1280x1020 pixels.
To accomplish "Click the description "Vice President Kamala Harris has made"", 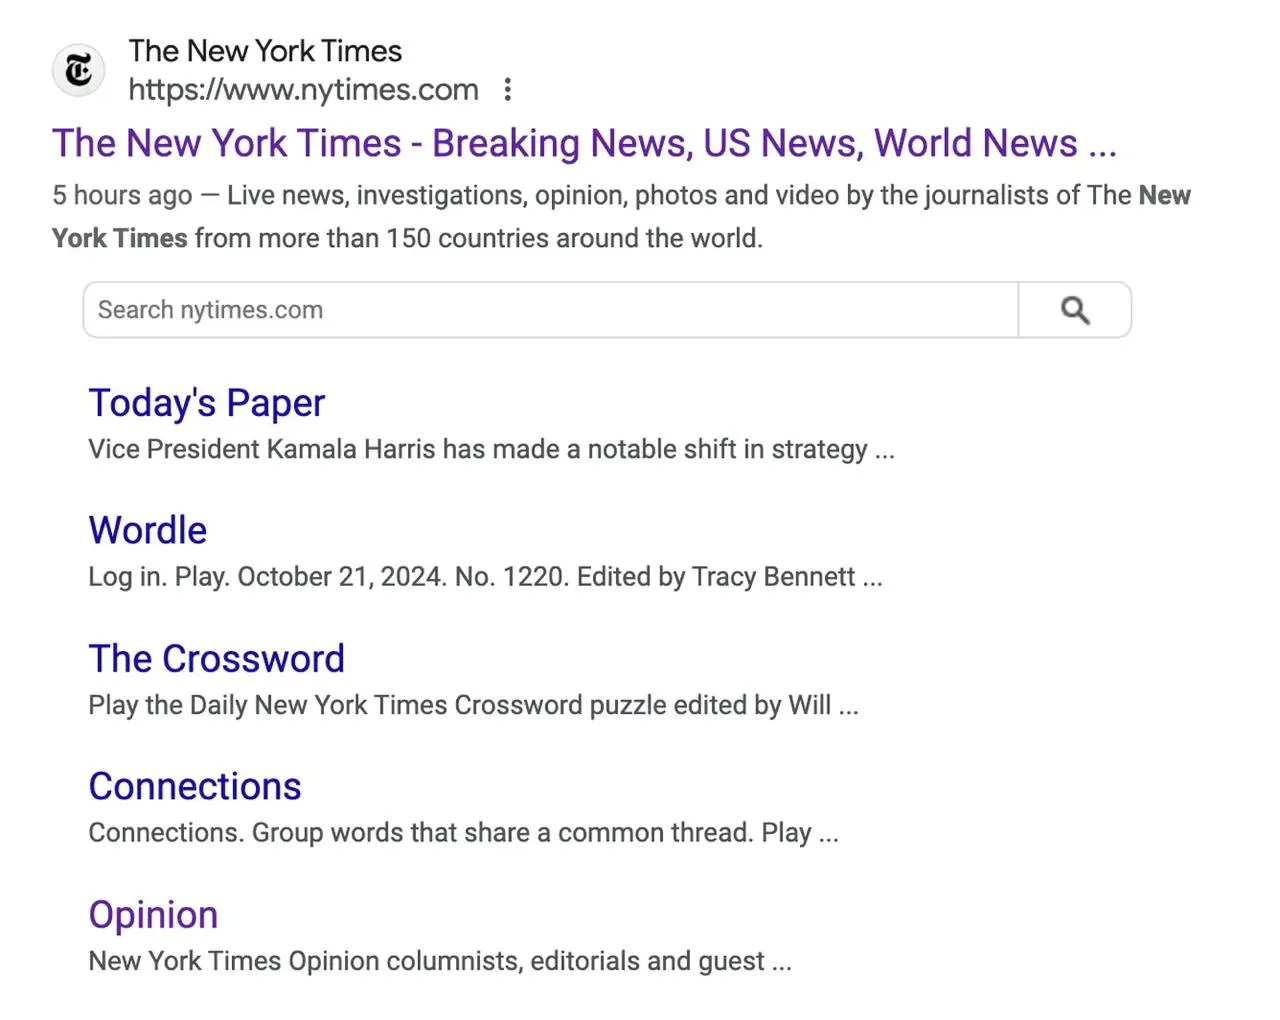I will pyautogui.click(x=491, y=449).
